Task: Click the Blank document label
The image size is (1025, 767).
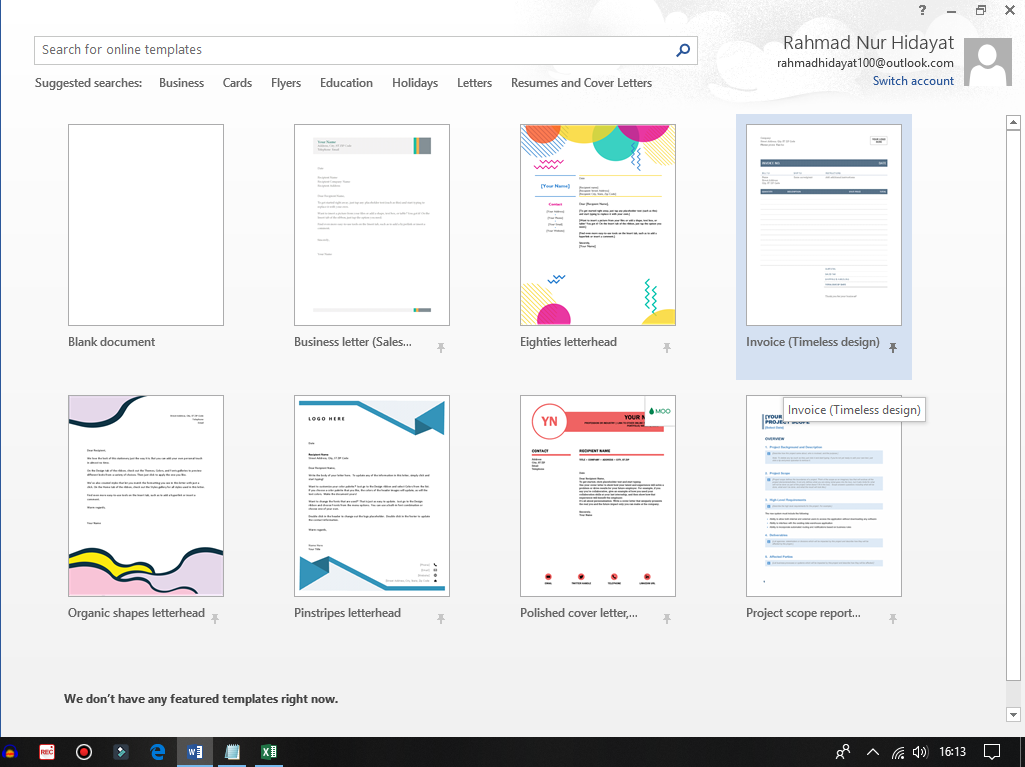Action: [112, 342]
